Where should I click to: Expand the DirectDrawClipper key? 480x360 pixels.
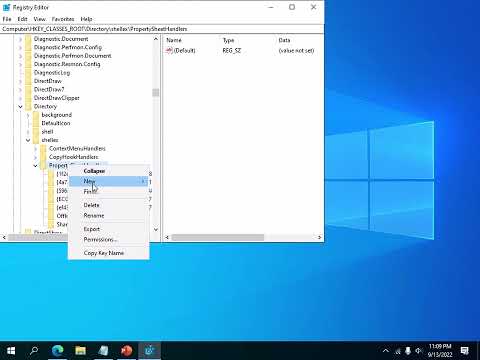pyautogui.click(x=20, y=98)
